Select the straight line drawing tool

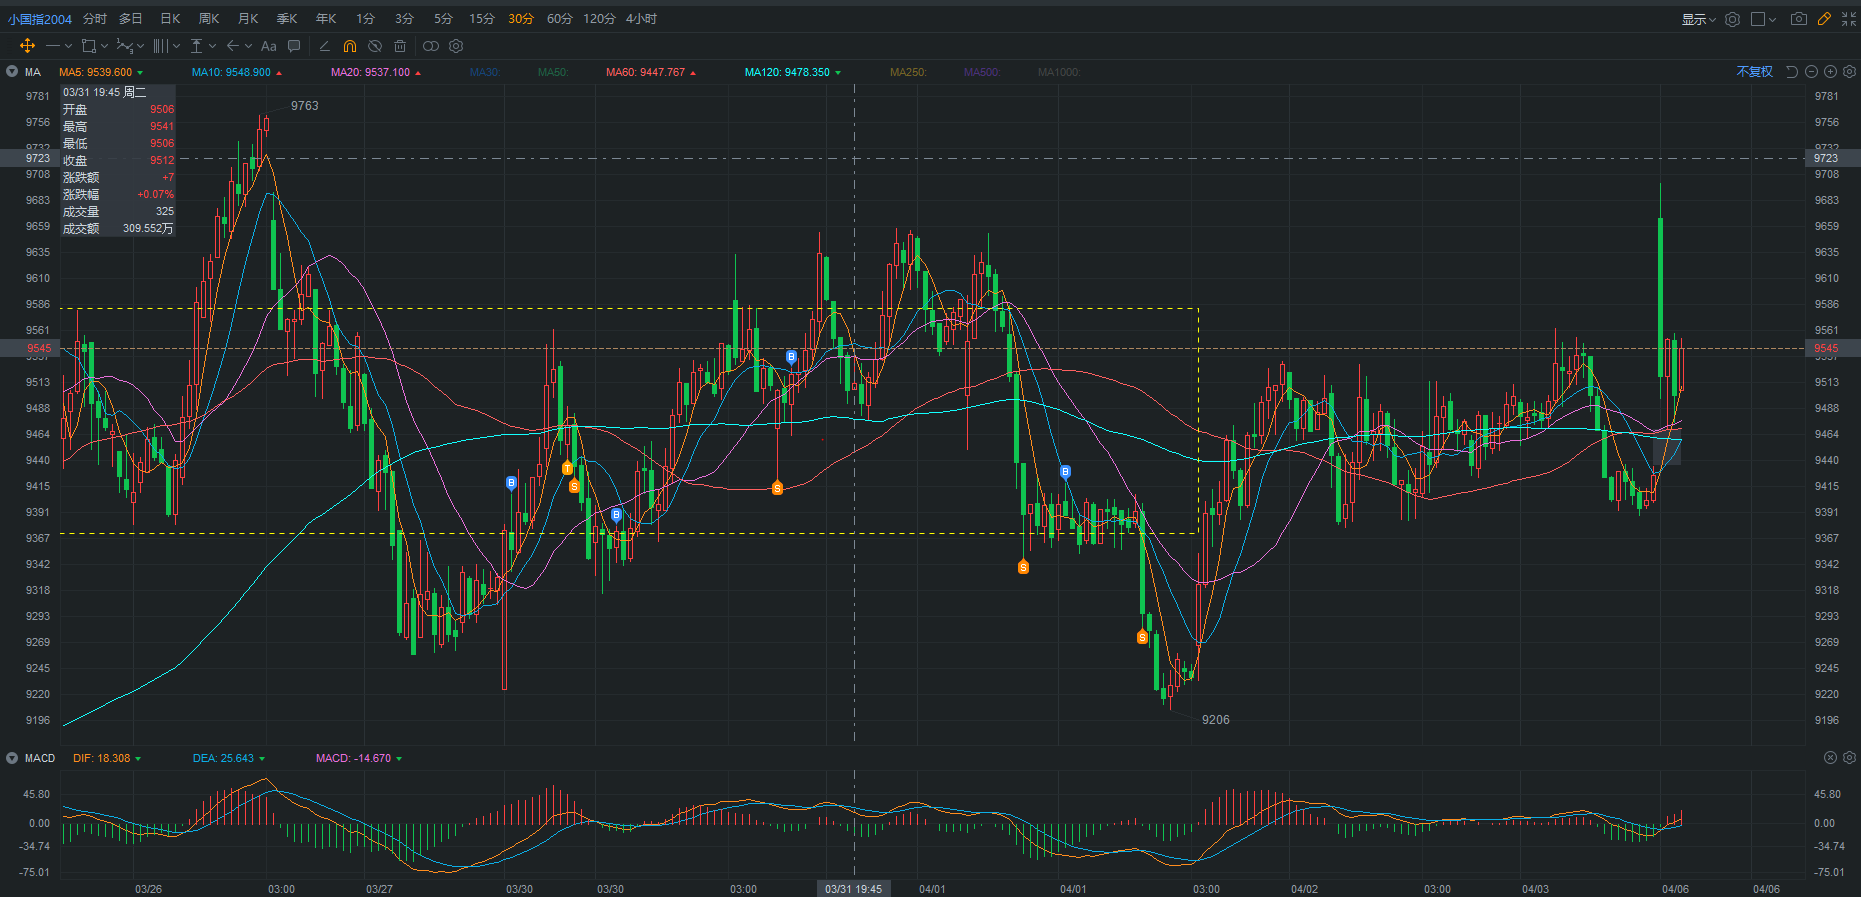click(x=53, y=46)
